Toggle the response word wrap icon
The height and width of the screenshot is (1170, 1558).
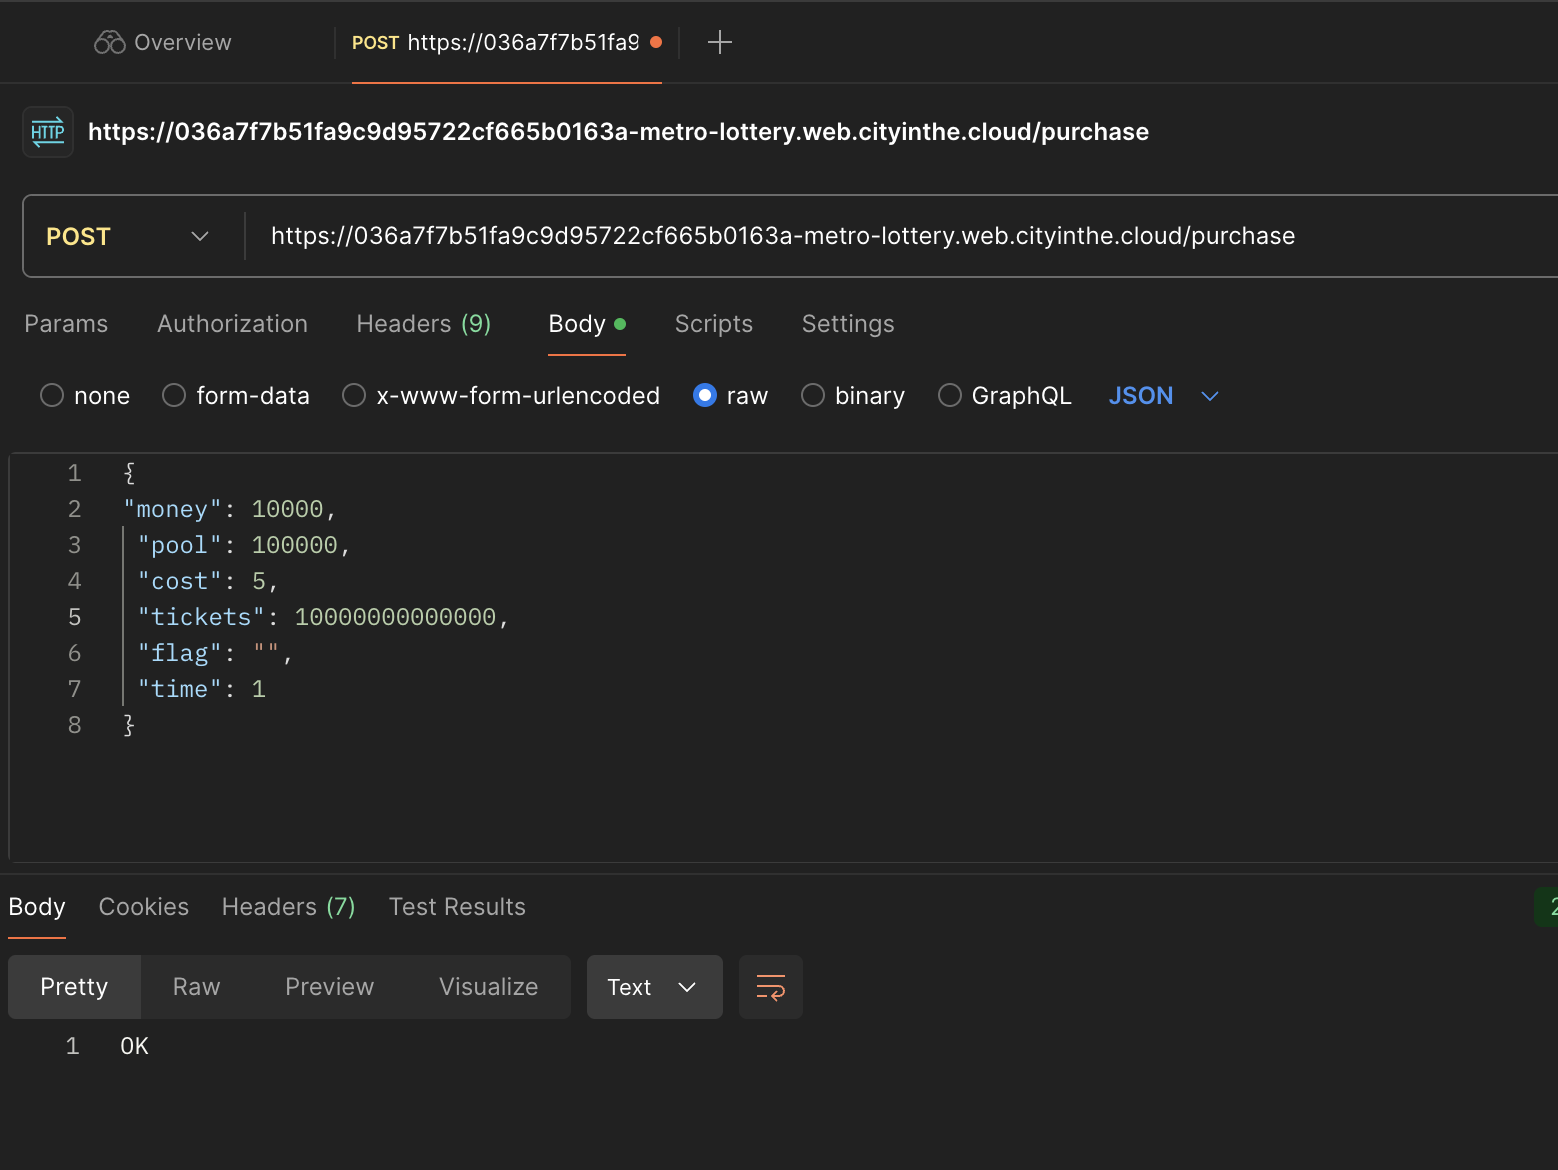[770, 987]
